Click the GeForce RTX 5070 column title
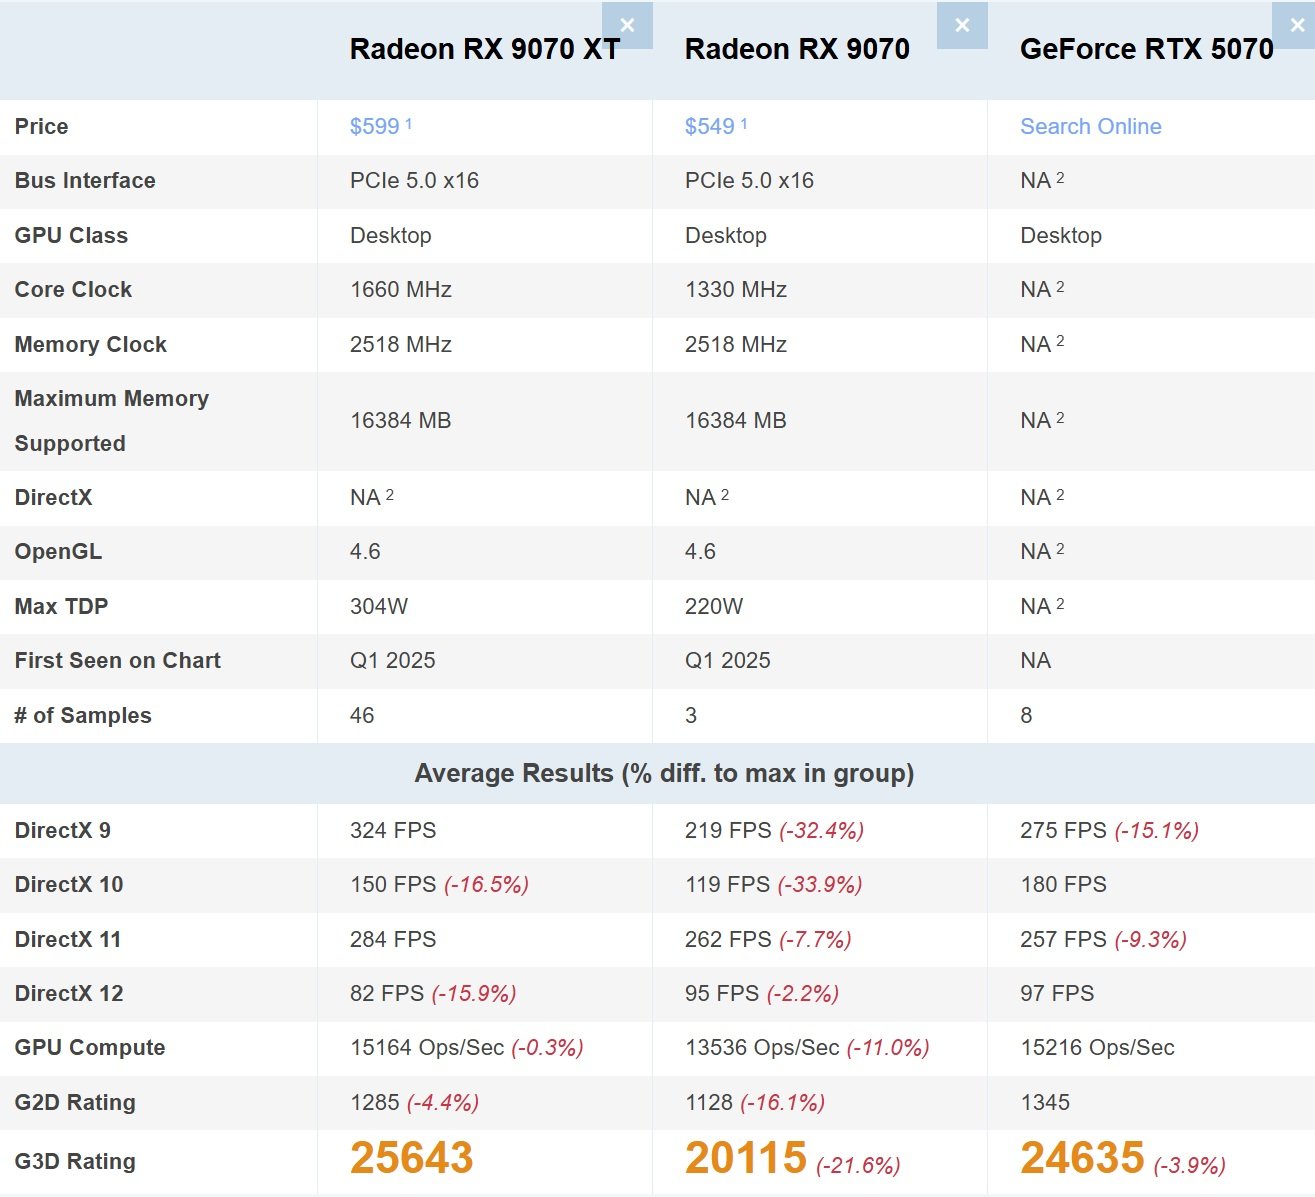Image resolution: width=1315 pixels, height=1197 pixels. coord(1146,49)
